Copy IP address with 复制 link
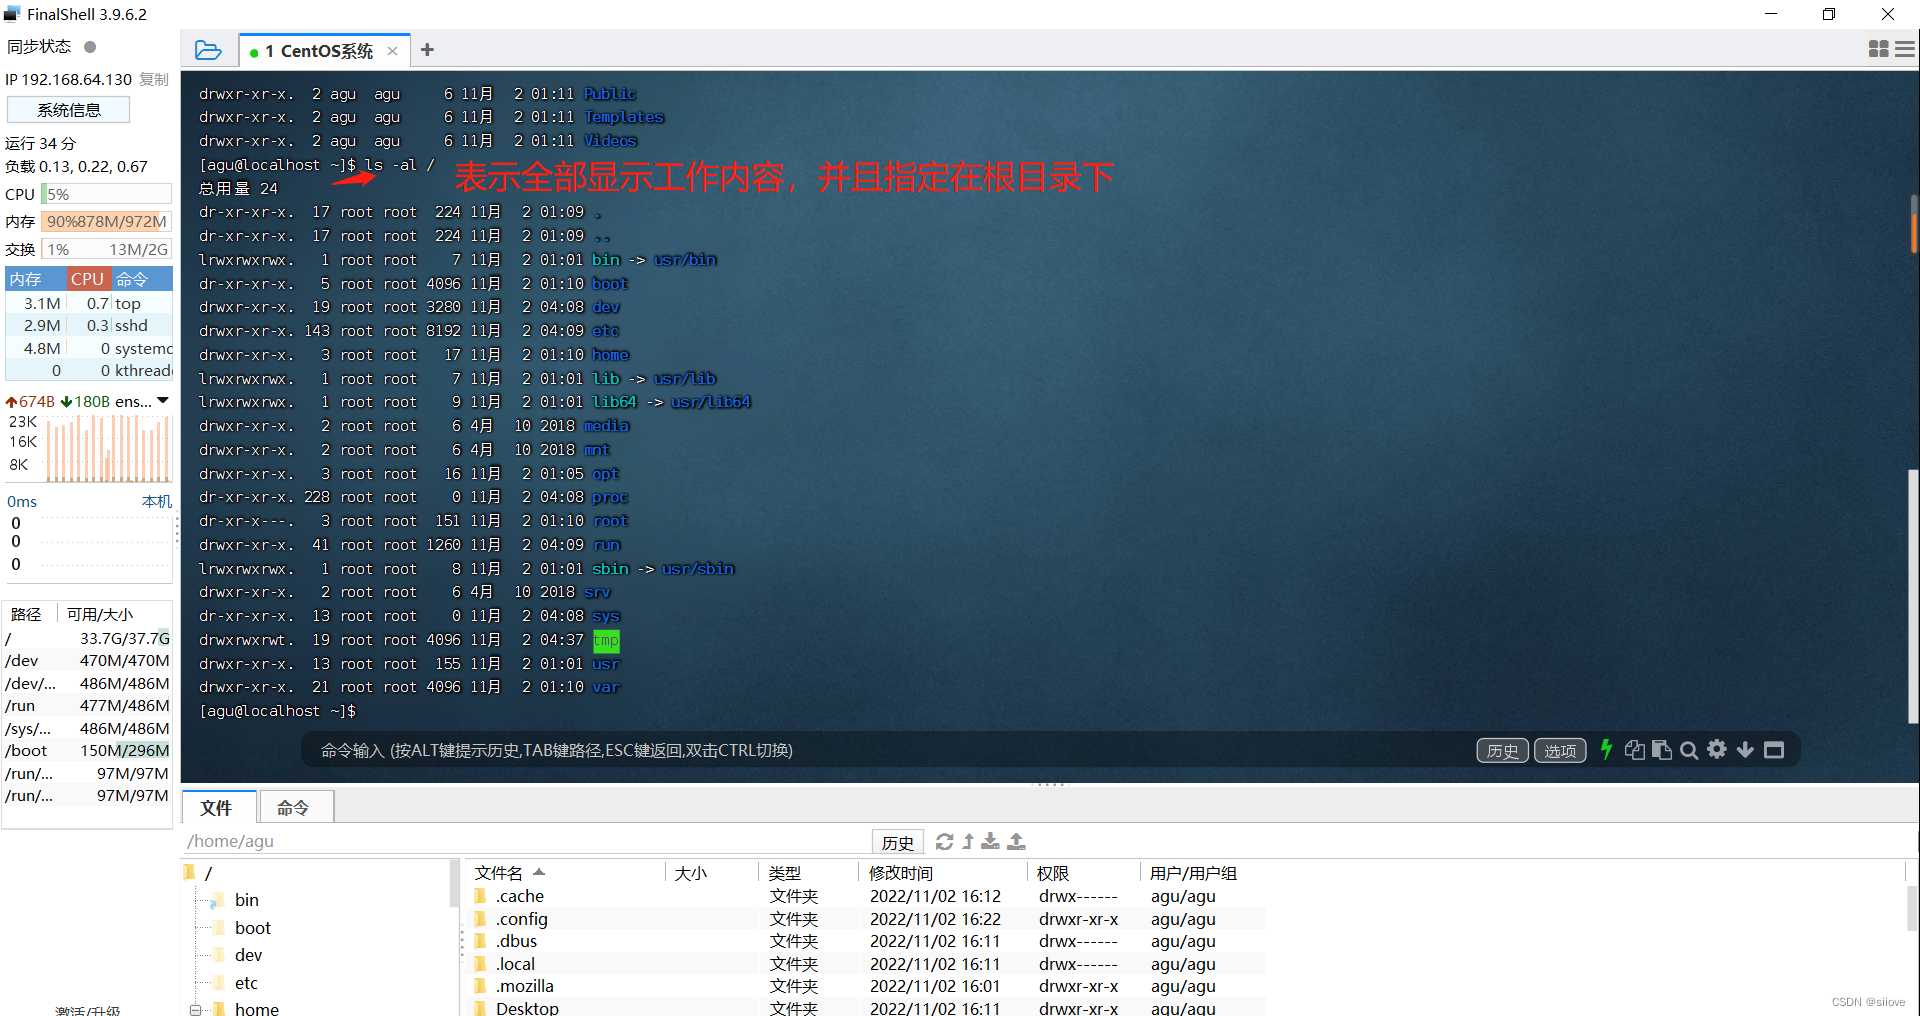Image resolution: width=1920 pixels, height=1016 pixels. click(154, 80)
